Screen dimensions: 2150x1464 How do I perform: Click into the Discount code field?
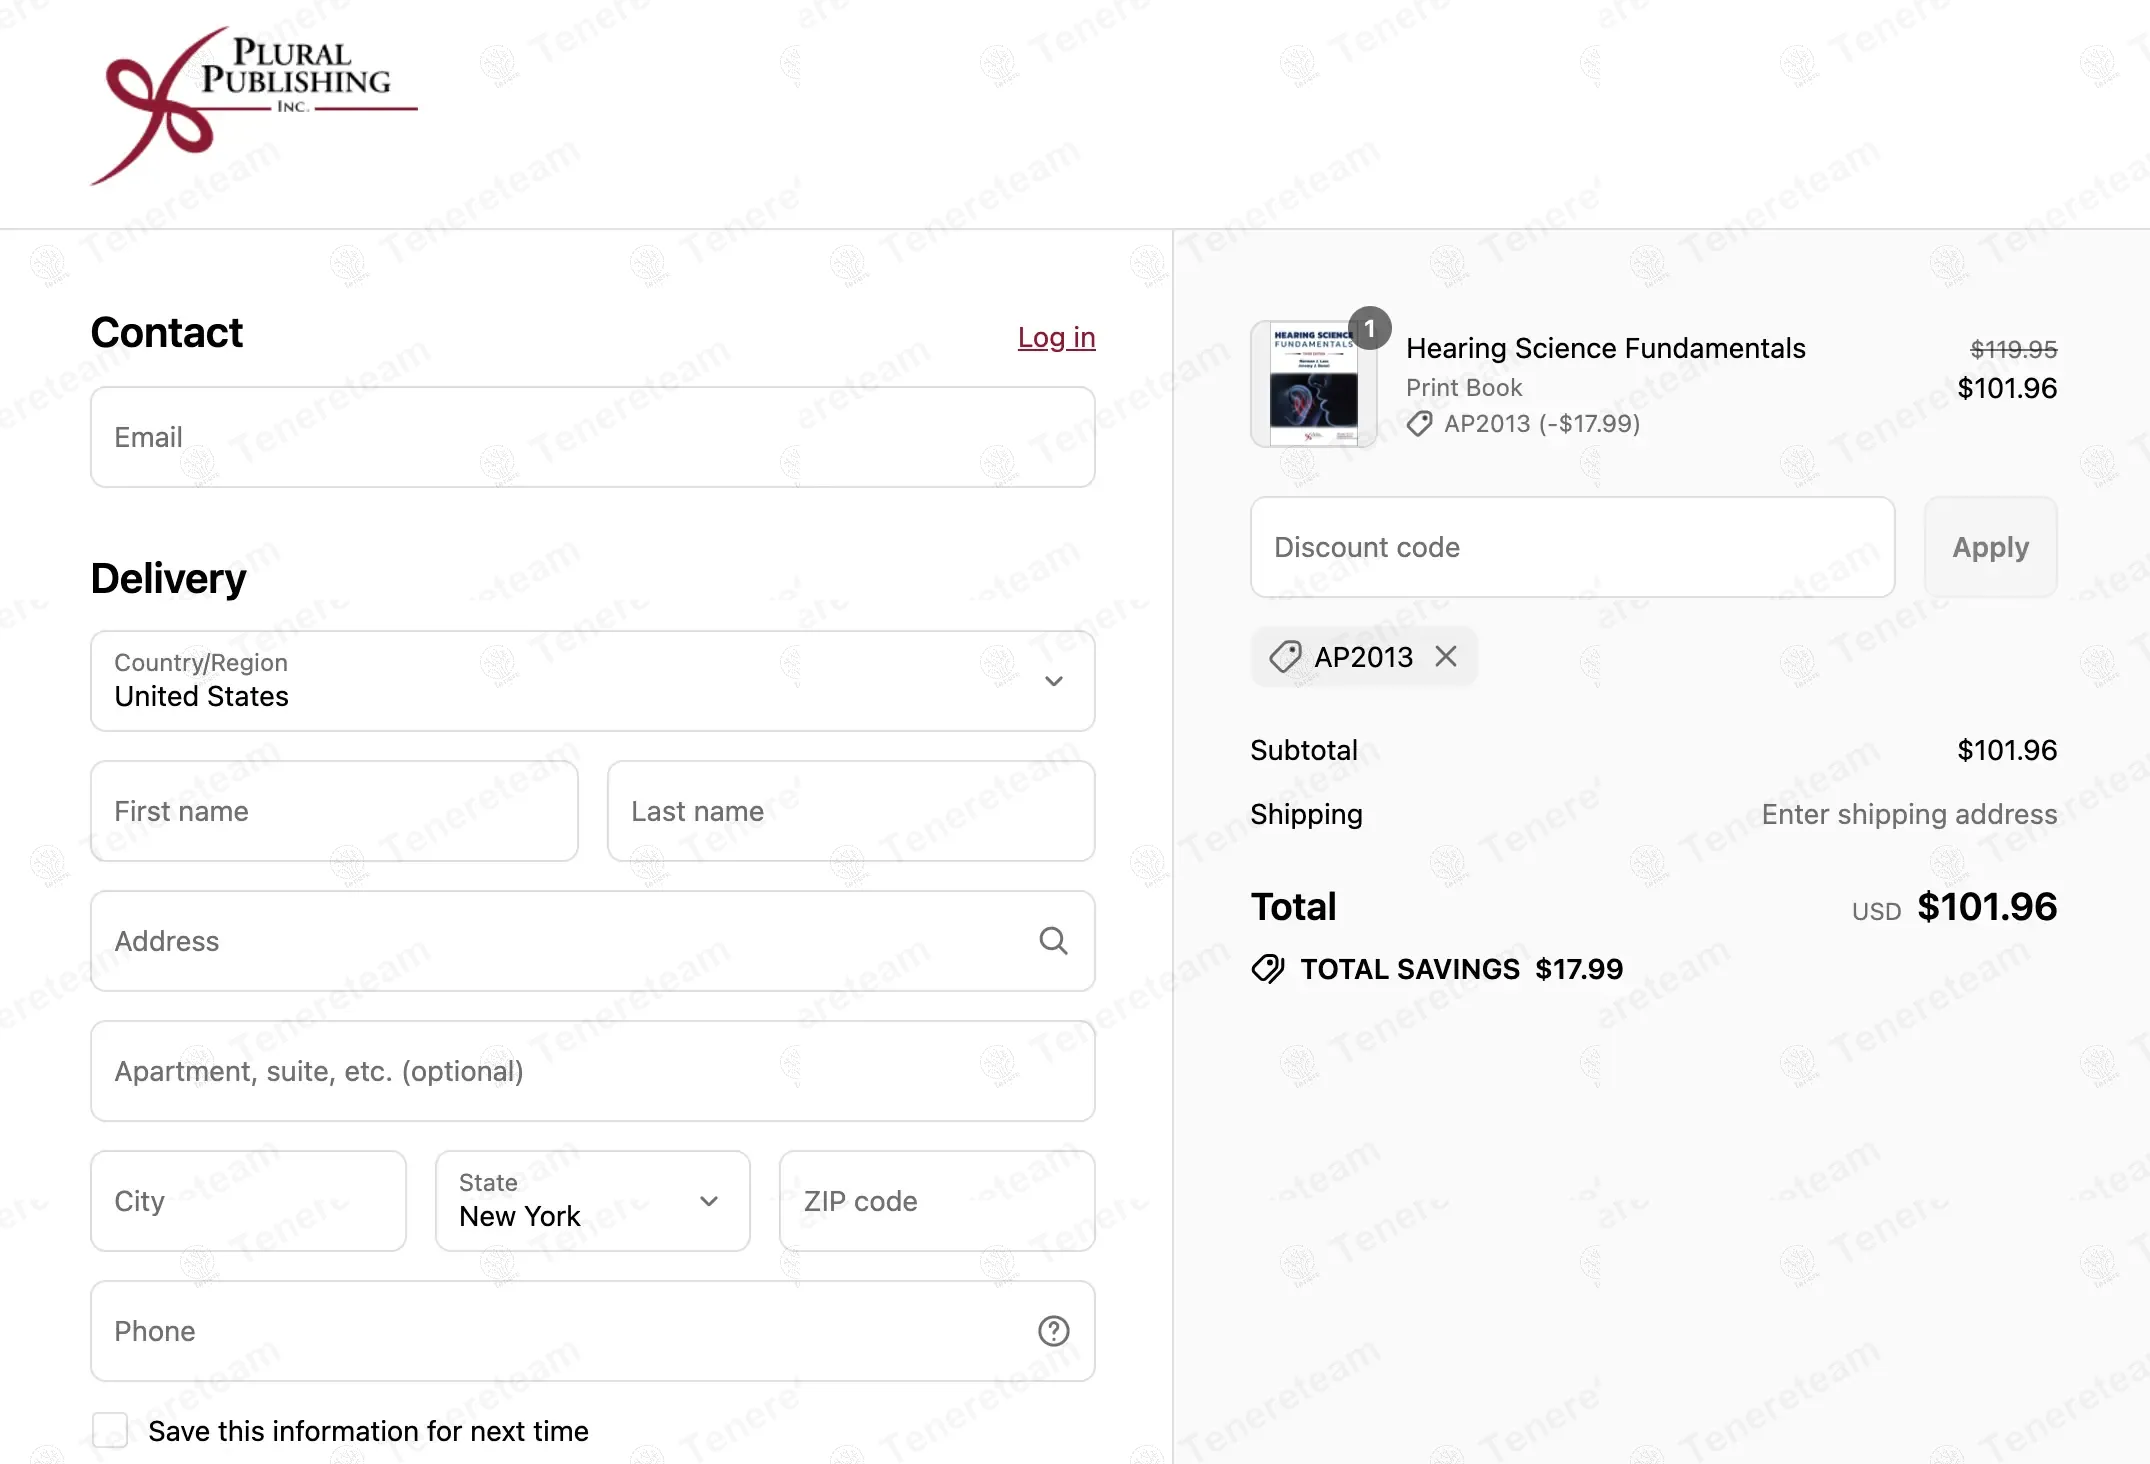pyautogui.click(x=1572, y=547)
